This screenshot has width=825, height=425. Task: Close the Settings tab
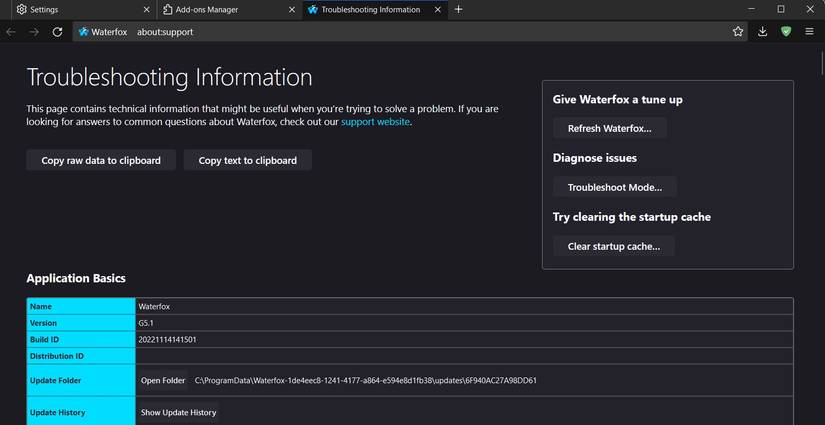146,9
